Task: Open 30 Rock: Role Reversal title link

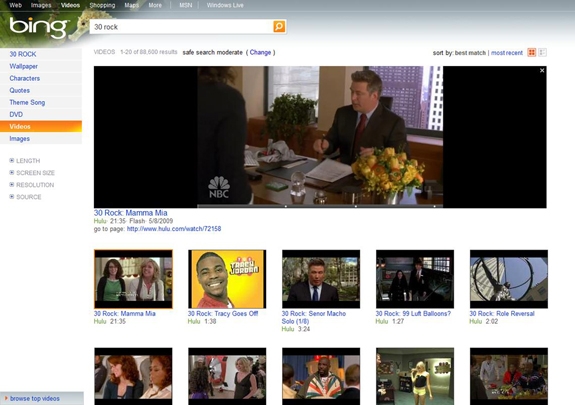Action: point(502,314)
